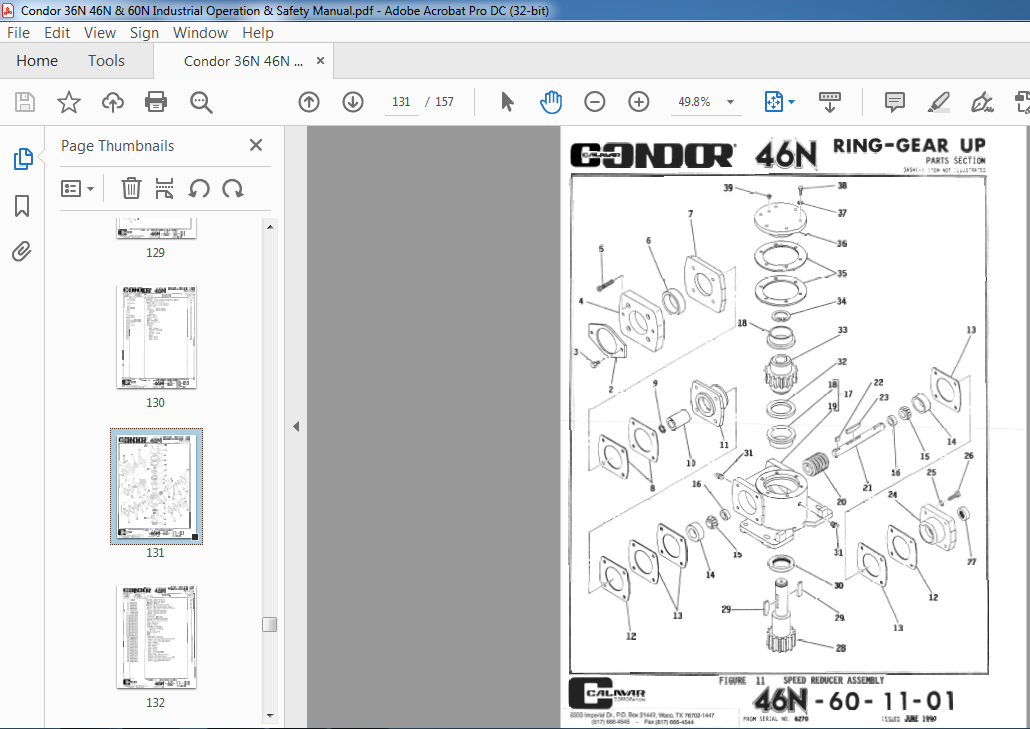Image resolution: width=1030 pixels, height=729 pixels.
Task: Open the Attachments paperclip icon
Action: tap(22, 251)
